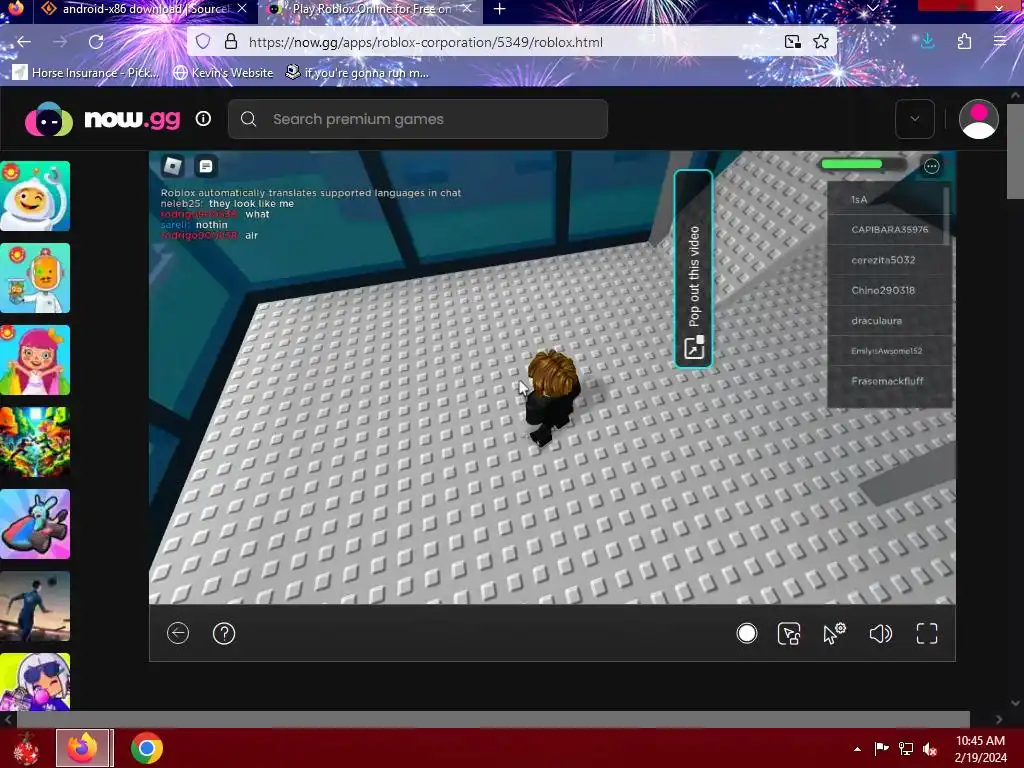
Task: Select player Frasemackfluff in list
Action: (889, 381)
